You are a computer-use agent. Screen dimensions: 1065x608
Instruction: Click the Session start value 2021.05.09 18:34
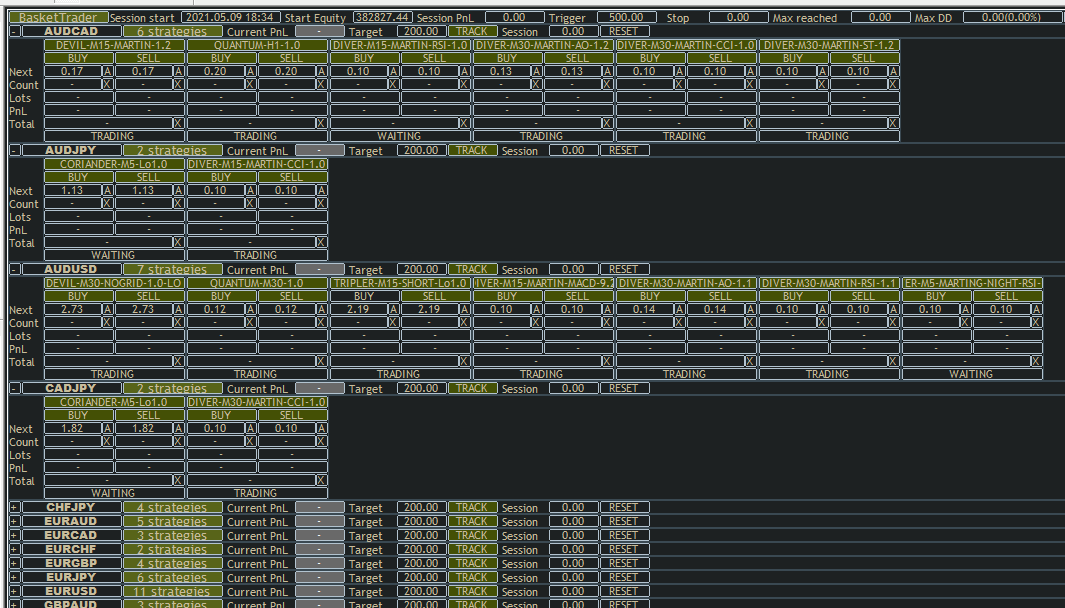coord(230,17)
